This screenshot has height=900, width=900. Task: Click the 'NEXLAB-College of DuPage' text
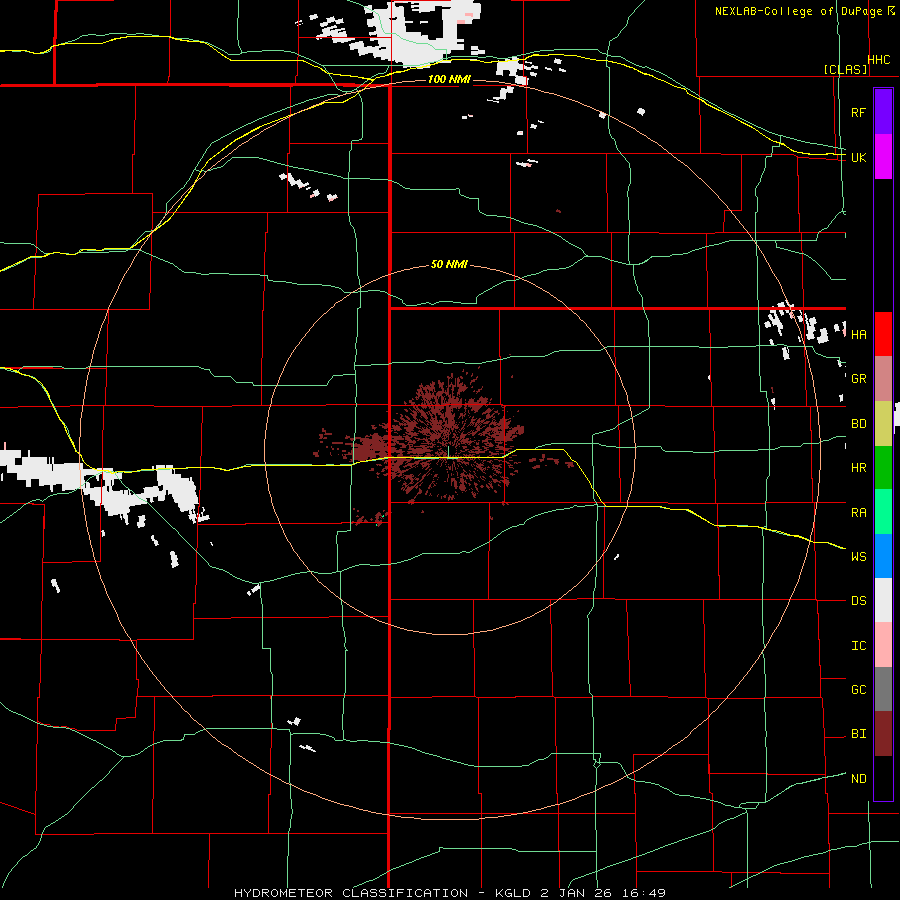pyautogui.click(x=798, y=11)
